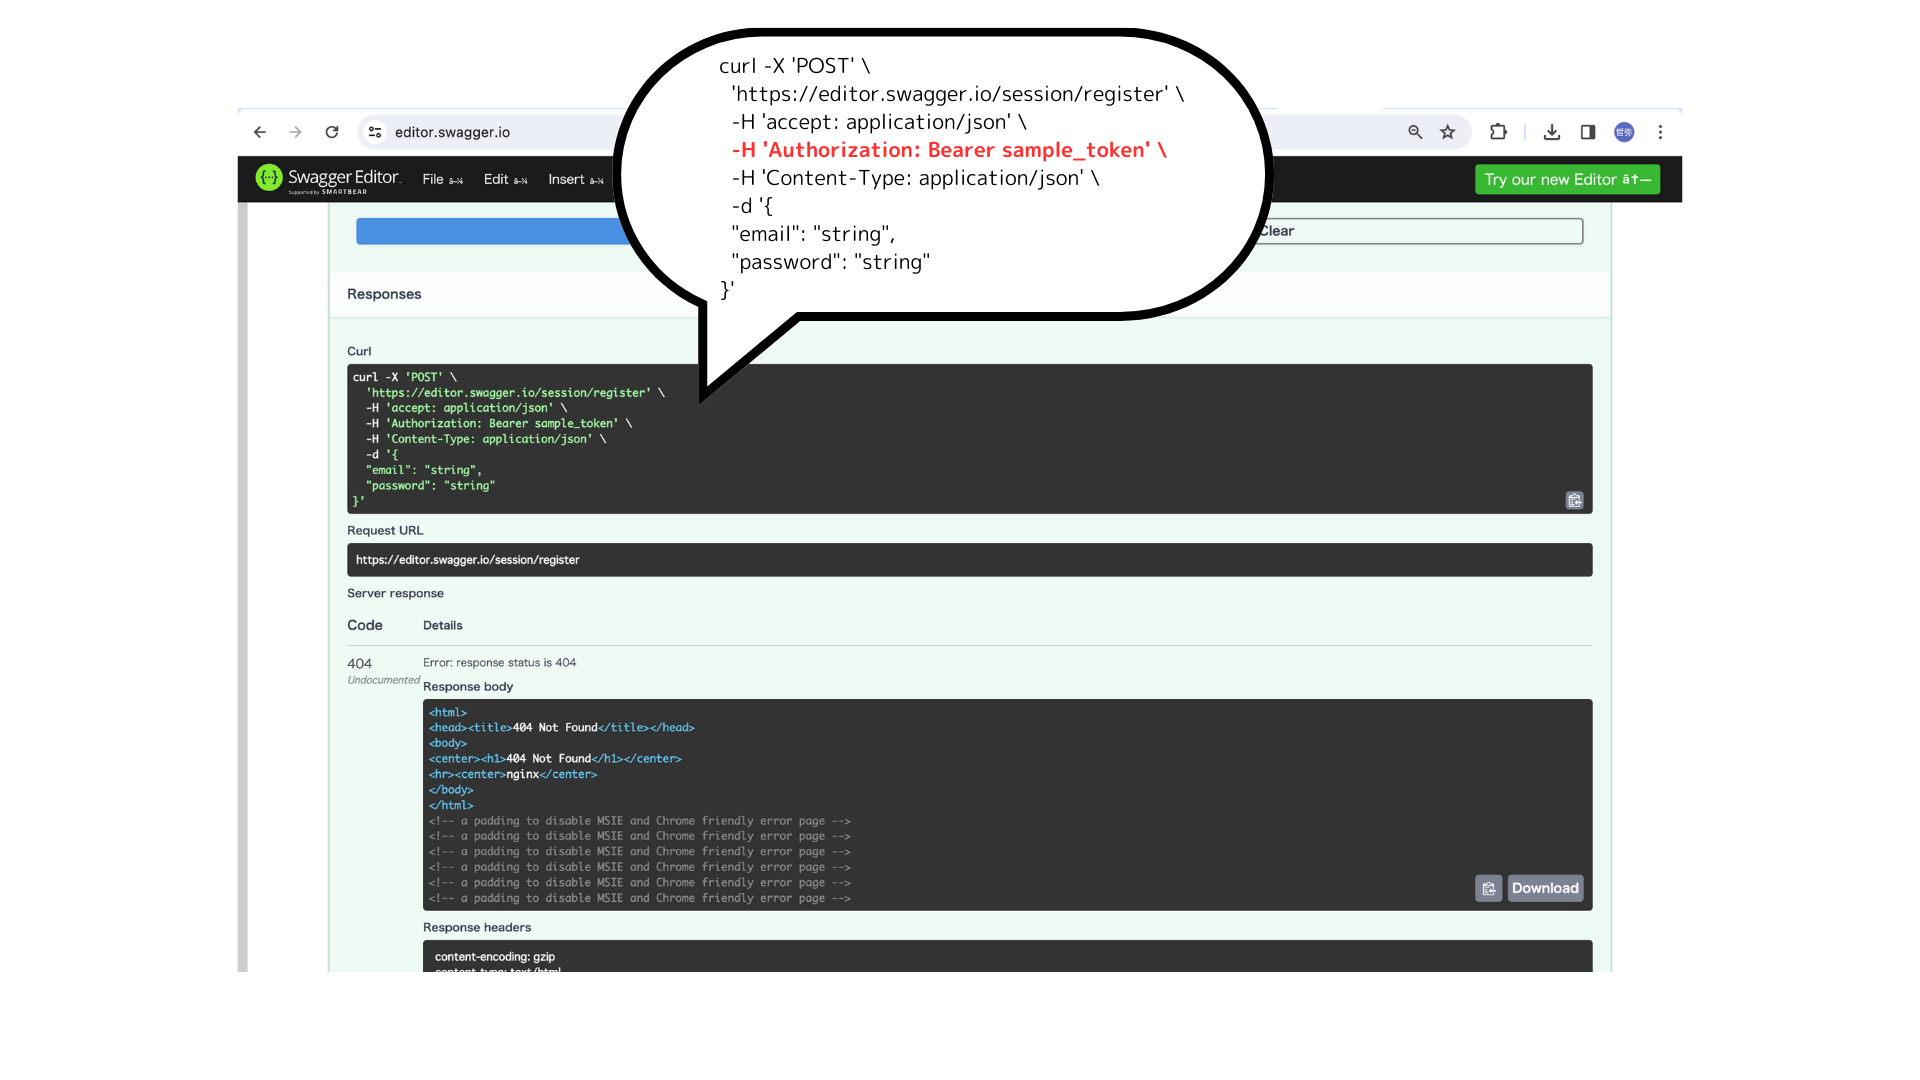Copy the response body to clipboard
Viewport: 1920px width, 1080px height.
(x=1488, y=888)
